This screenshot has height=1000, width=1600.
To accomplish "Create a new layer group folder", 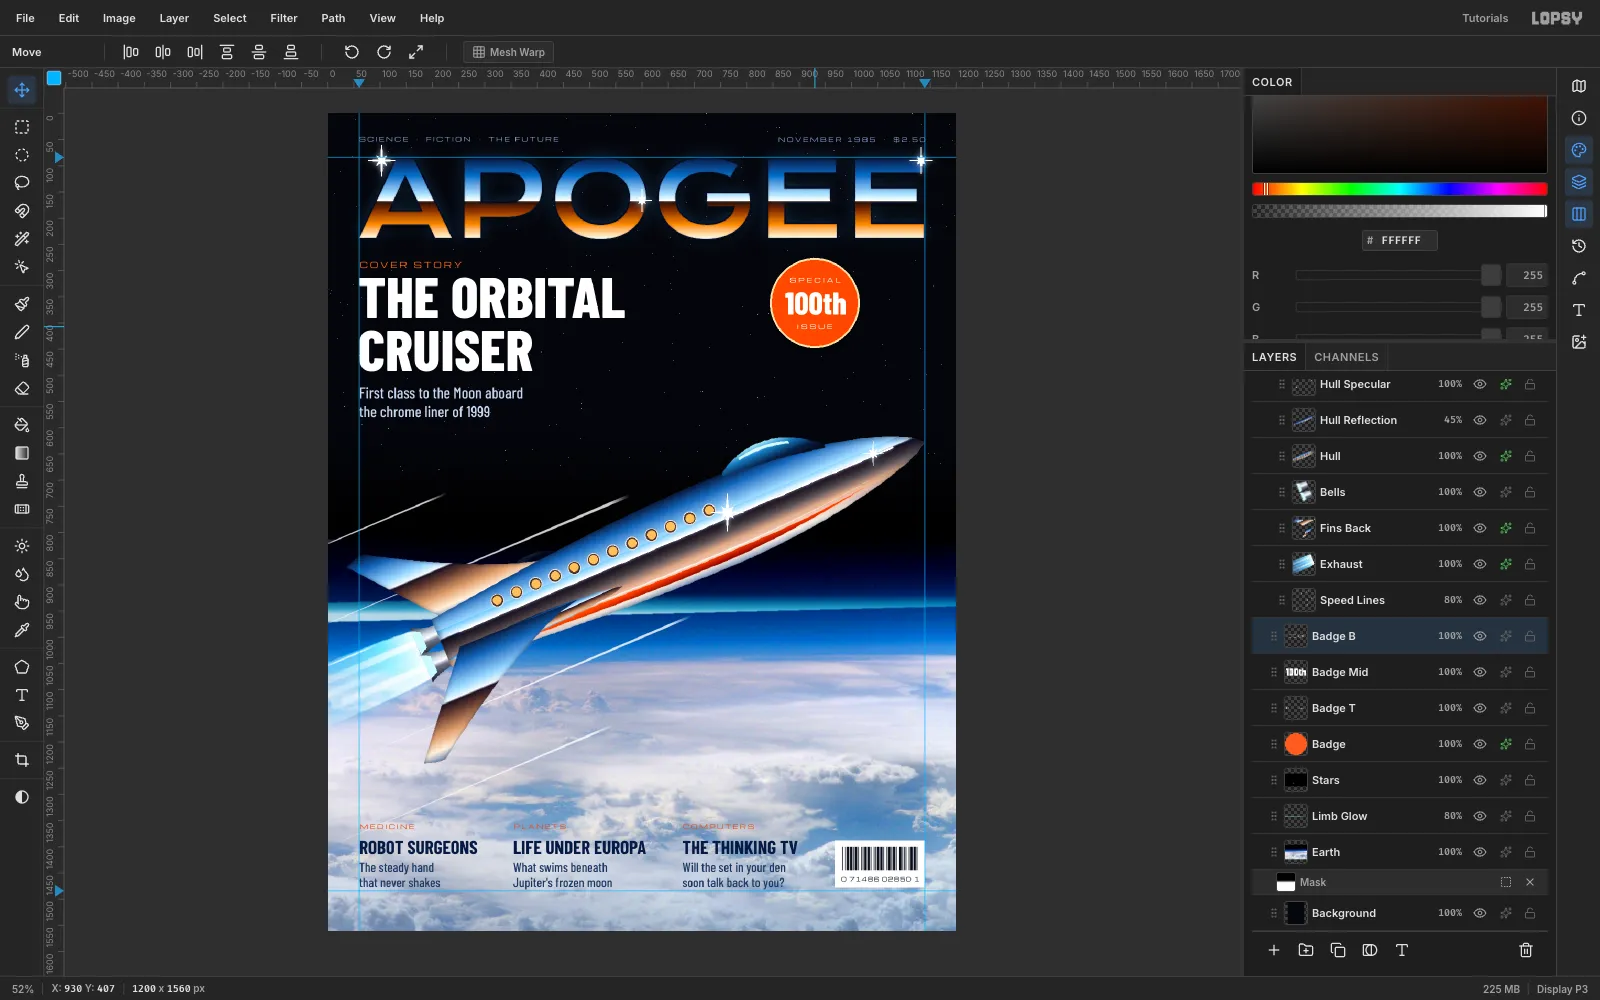I will (1306, 950).
